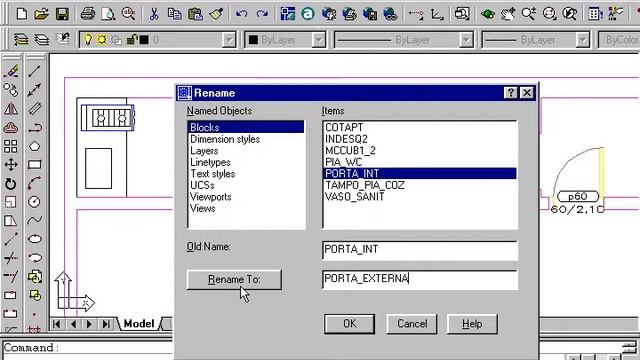Create a new drawing with New icon
The width and height of the screenshot is (640, 360).
(21, 14)
